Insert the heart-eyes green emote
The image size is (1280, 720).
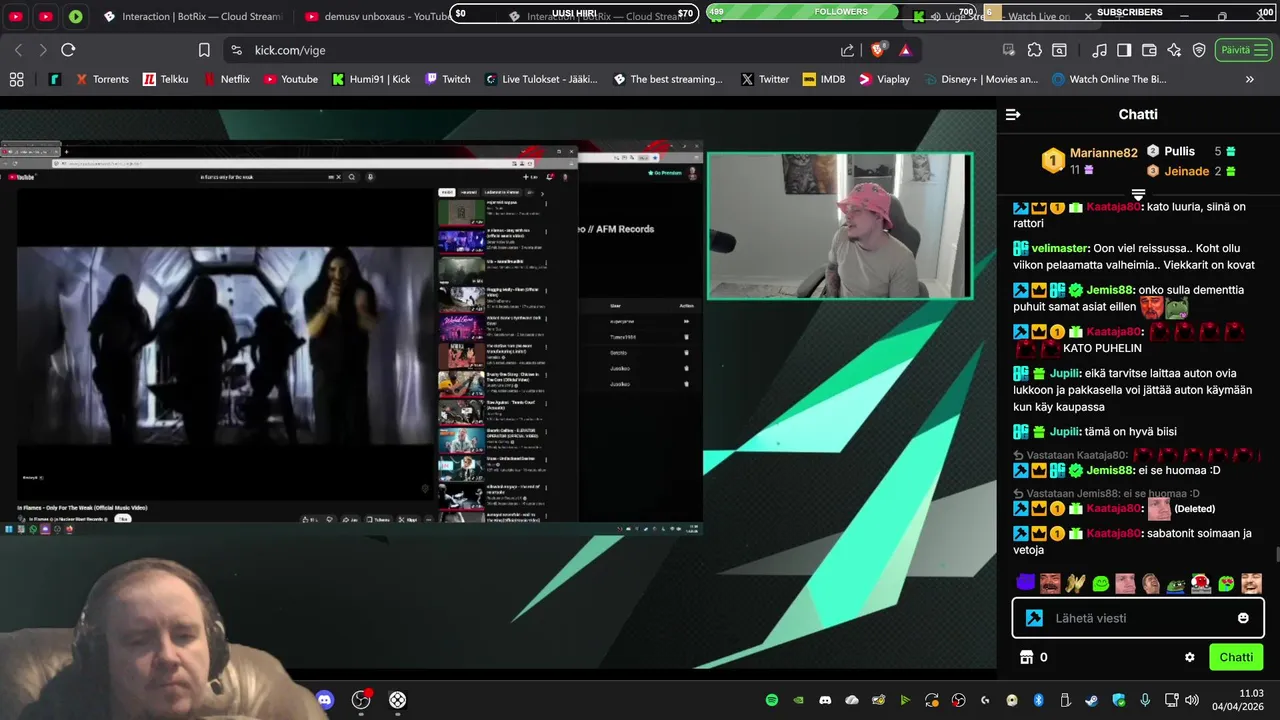1226,582
